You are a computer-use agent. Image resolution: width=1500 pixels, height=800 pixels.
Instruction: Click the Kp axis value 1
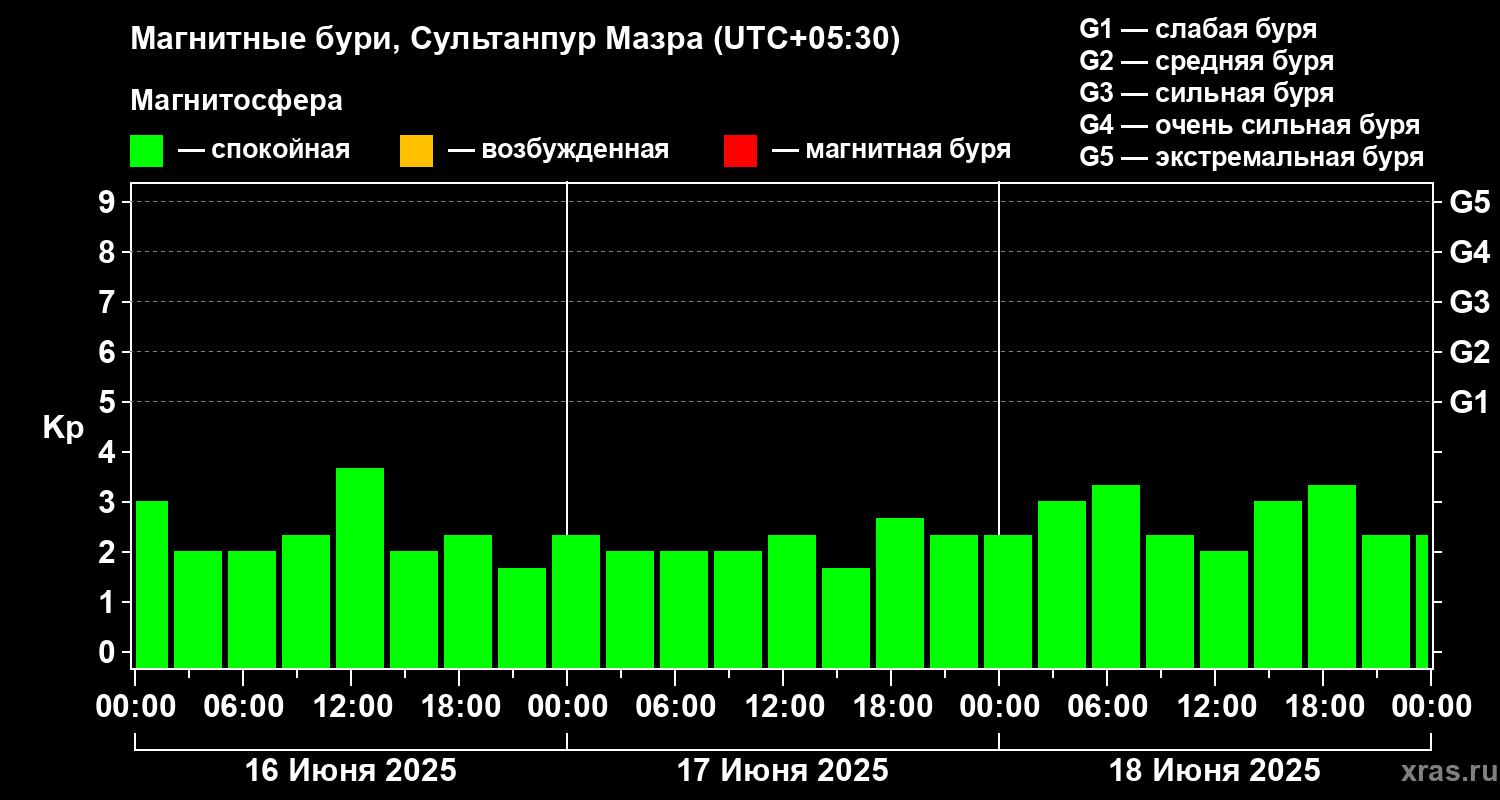click(x=109, y=602)
